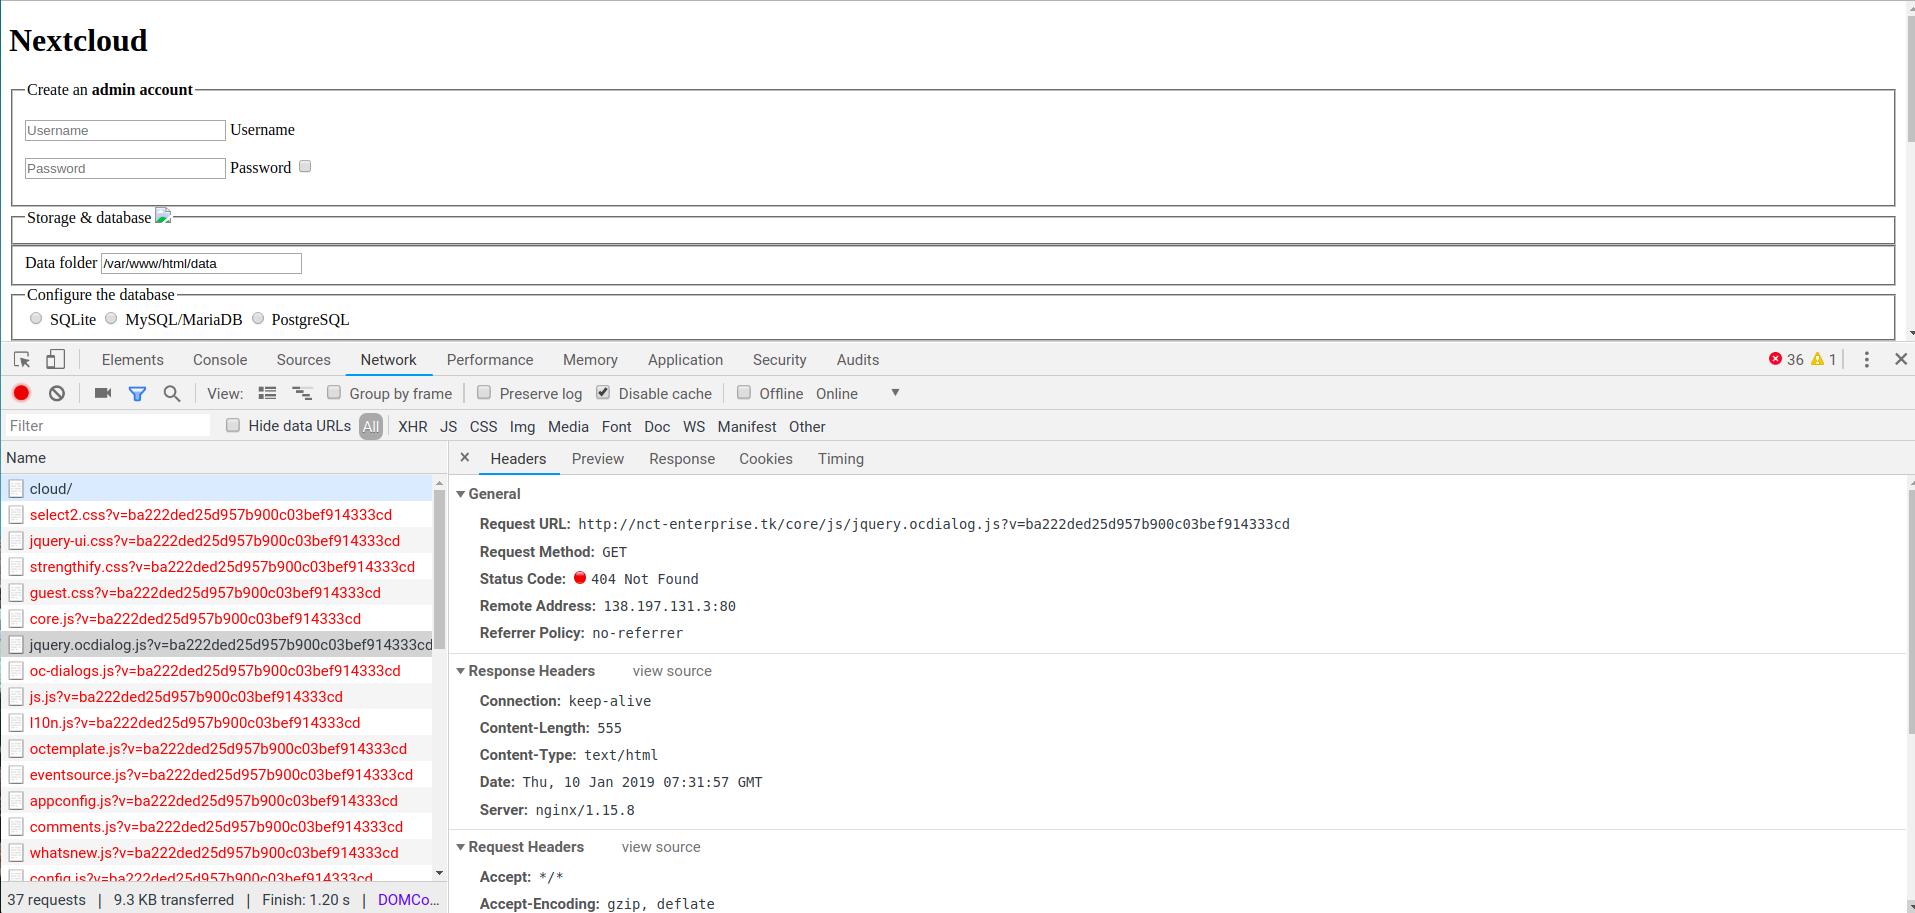Select the PostgreSQL database radio button
This screenshot has width=1915, height=913.
click(x=258, y=318)
